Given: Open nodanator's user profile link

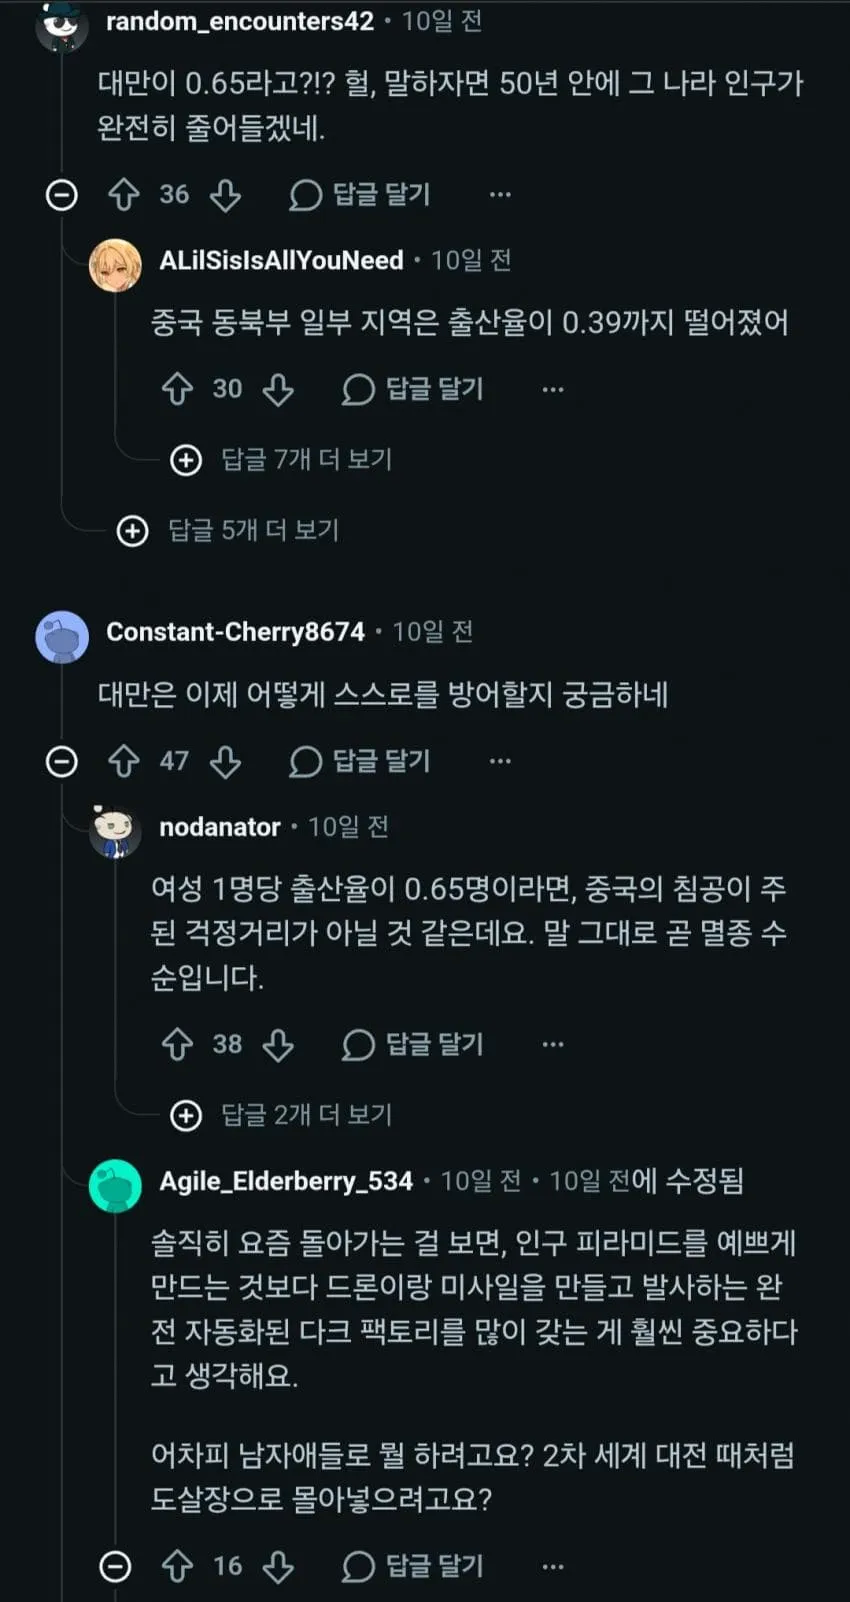Looking at the screenshot, I should tap(220, 827).
